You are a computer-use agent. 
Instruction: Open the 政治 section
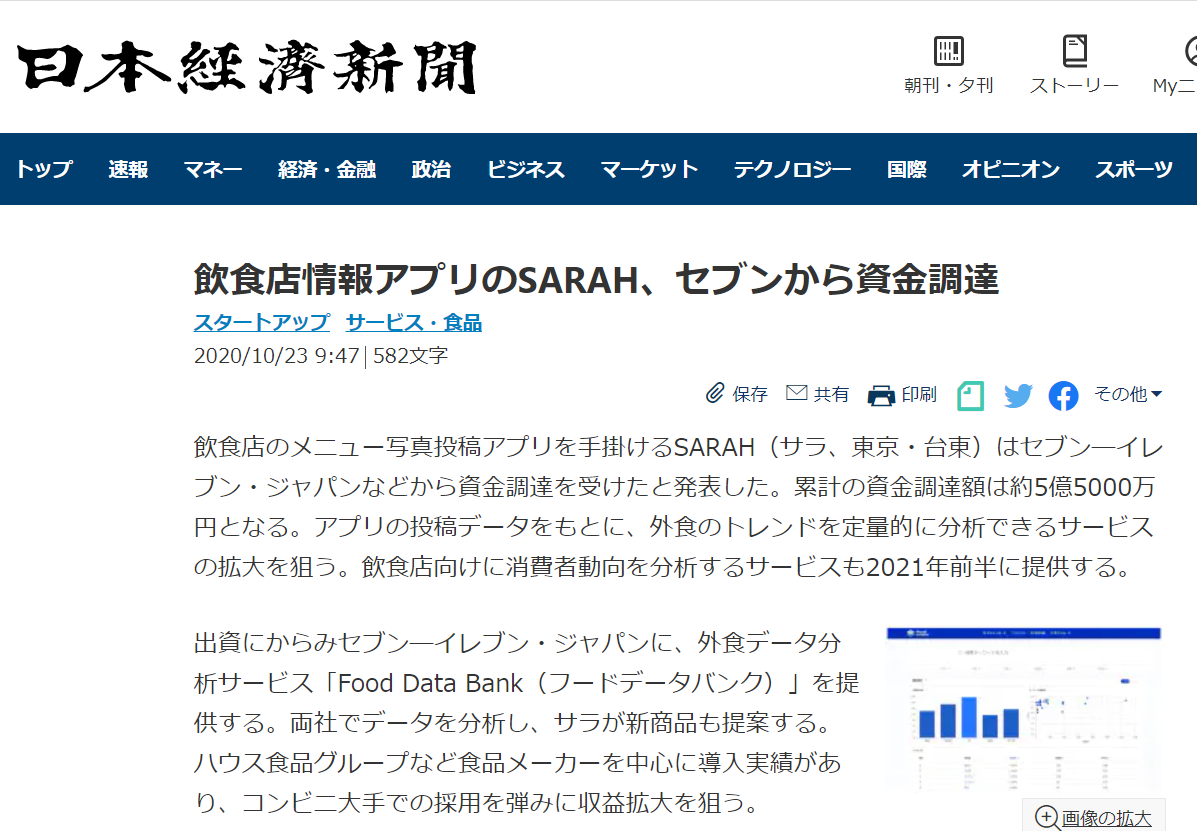tap(431, 169)
